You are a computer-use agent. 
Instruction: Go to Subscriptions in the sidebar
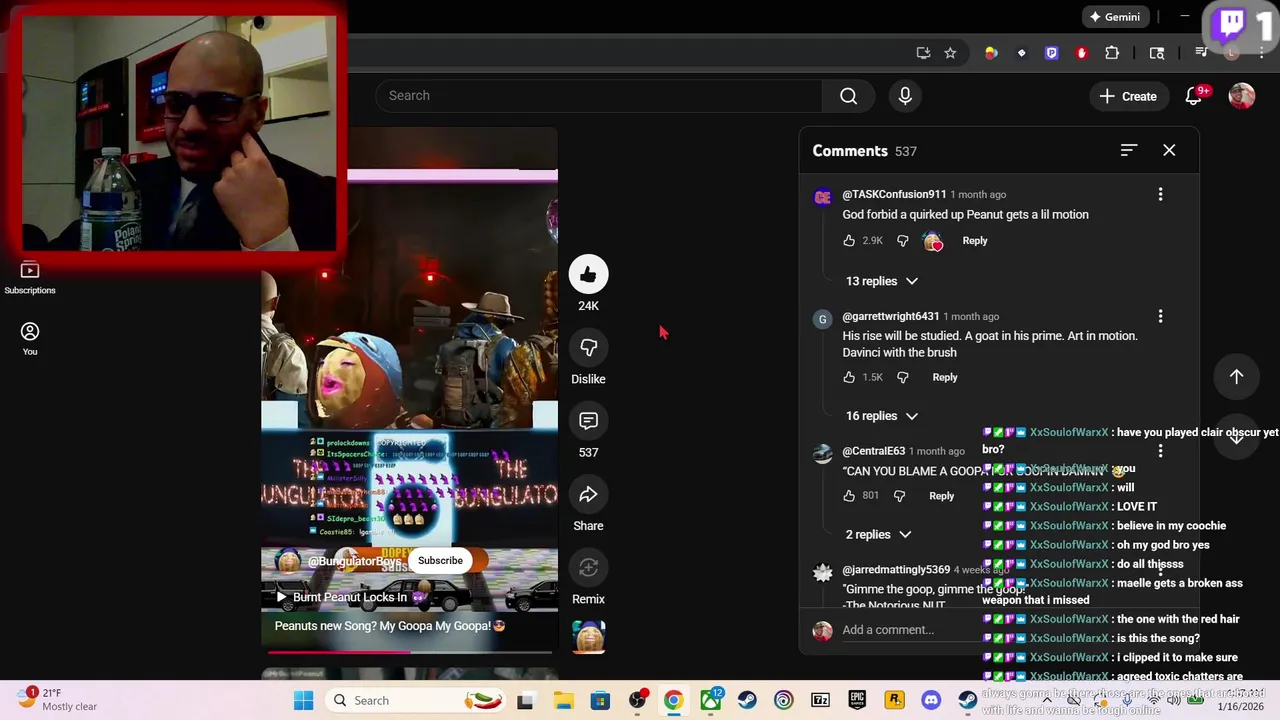30,278
